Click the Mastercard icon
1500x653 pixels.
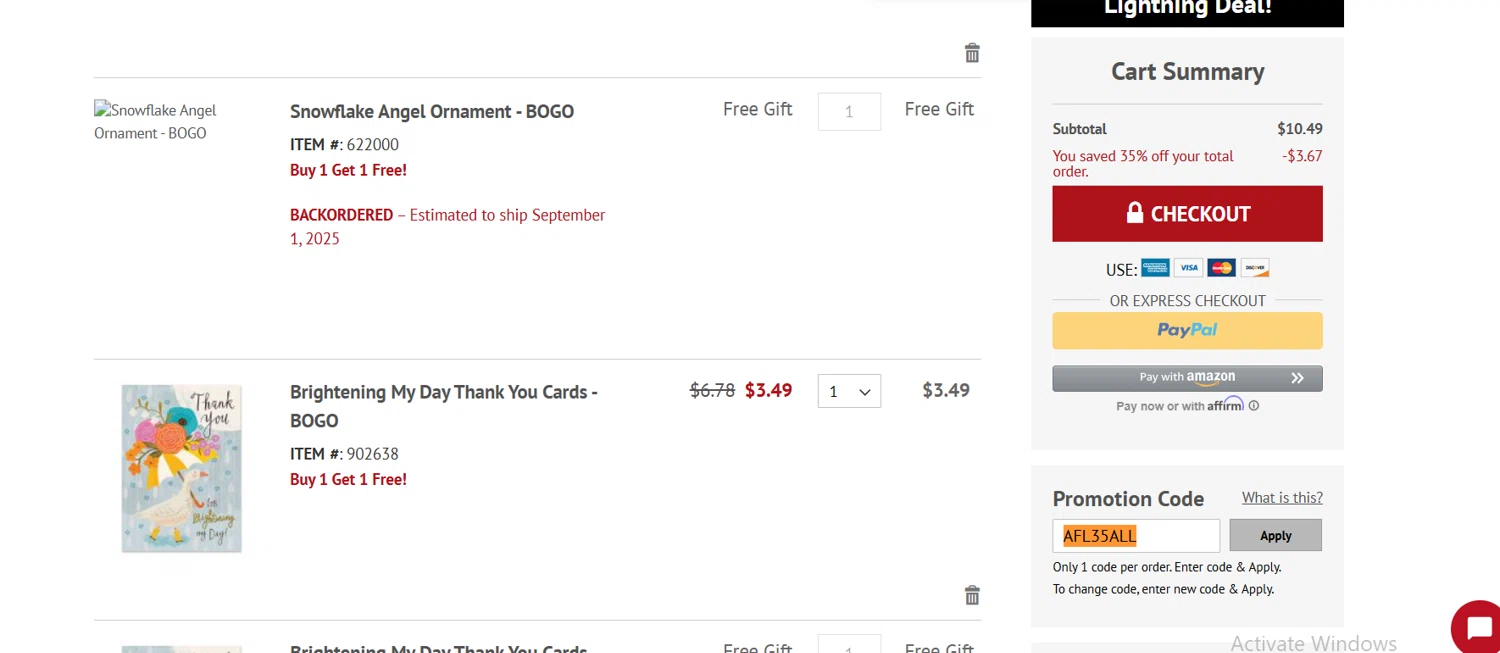[x=1221, y=268]
